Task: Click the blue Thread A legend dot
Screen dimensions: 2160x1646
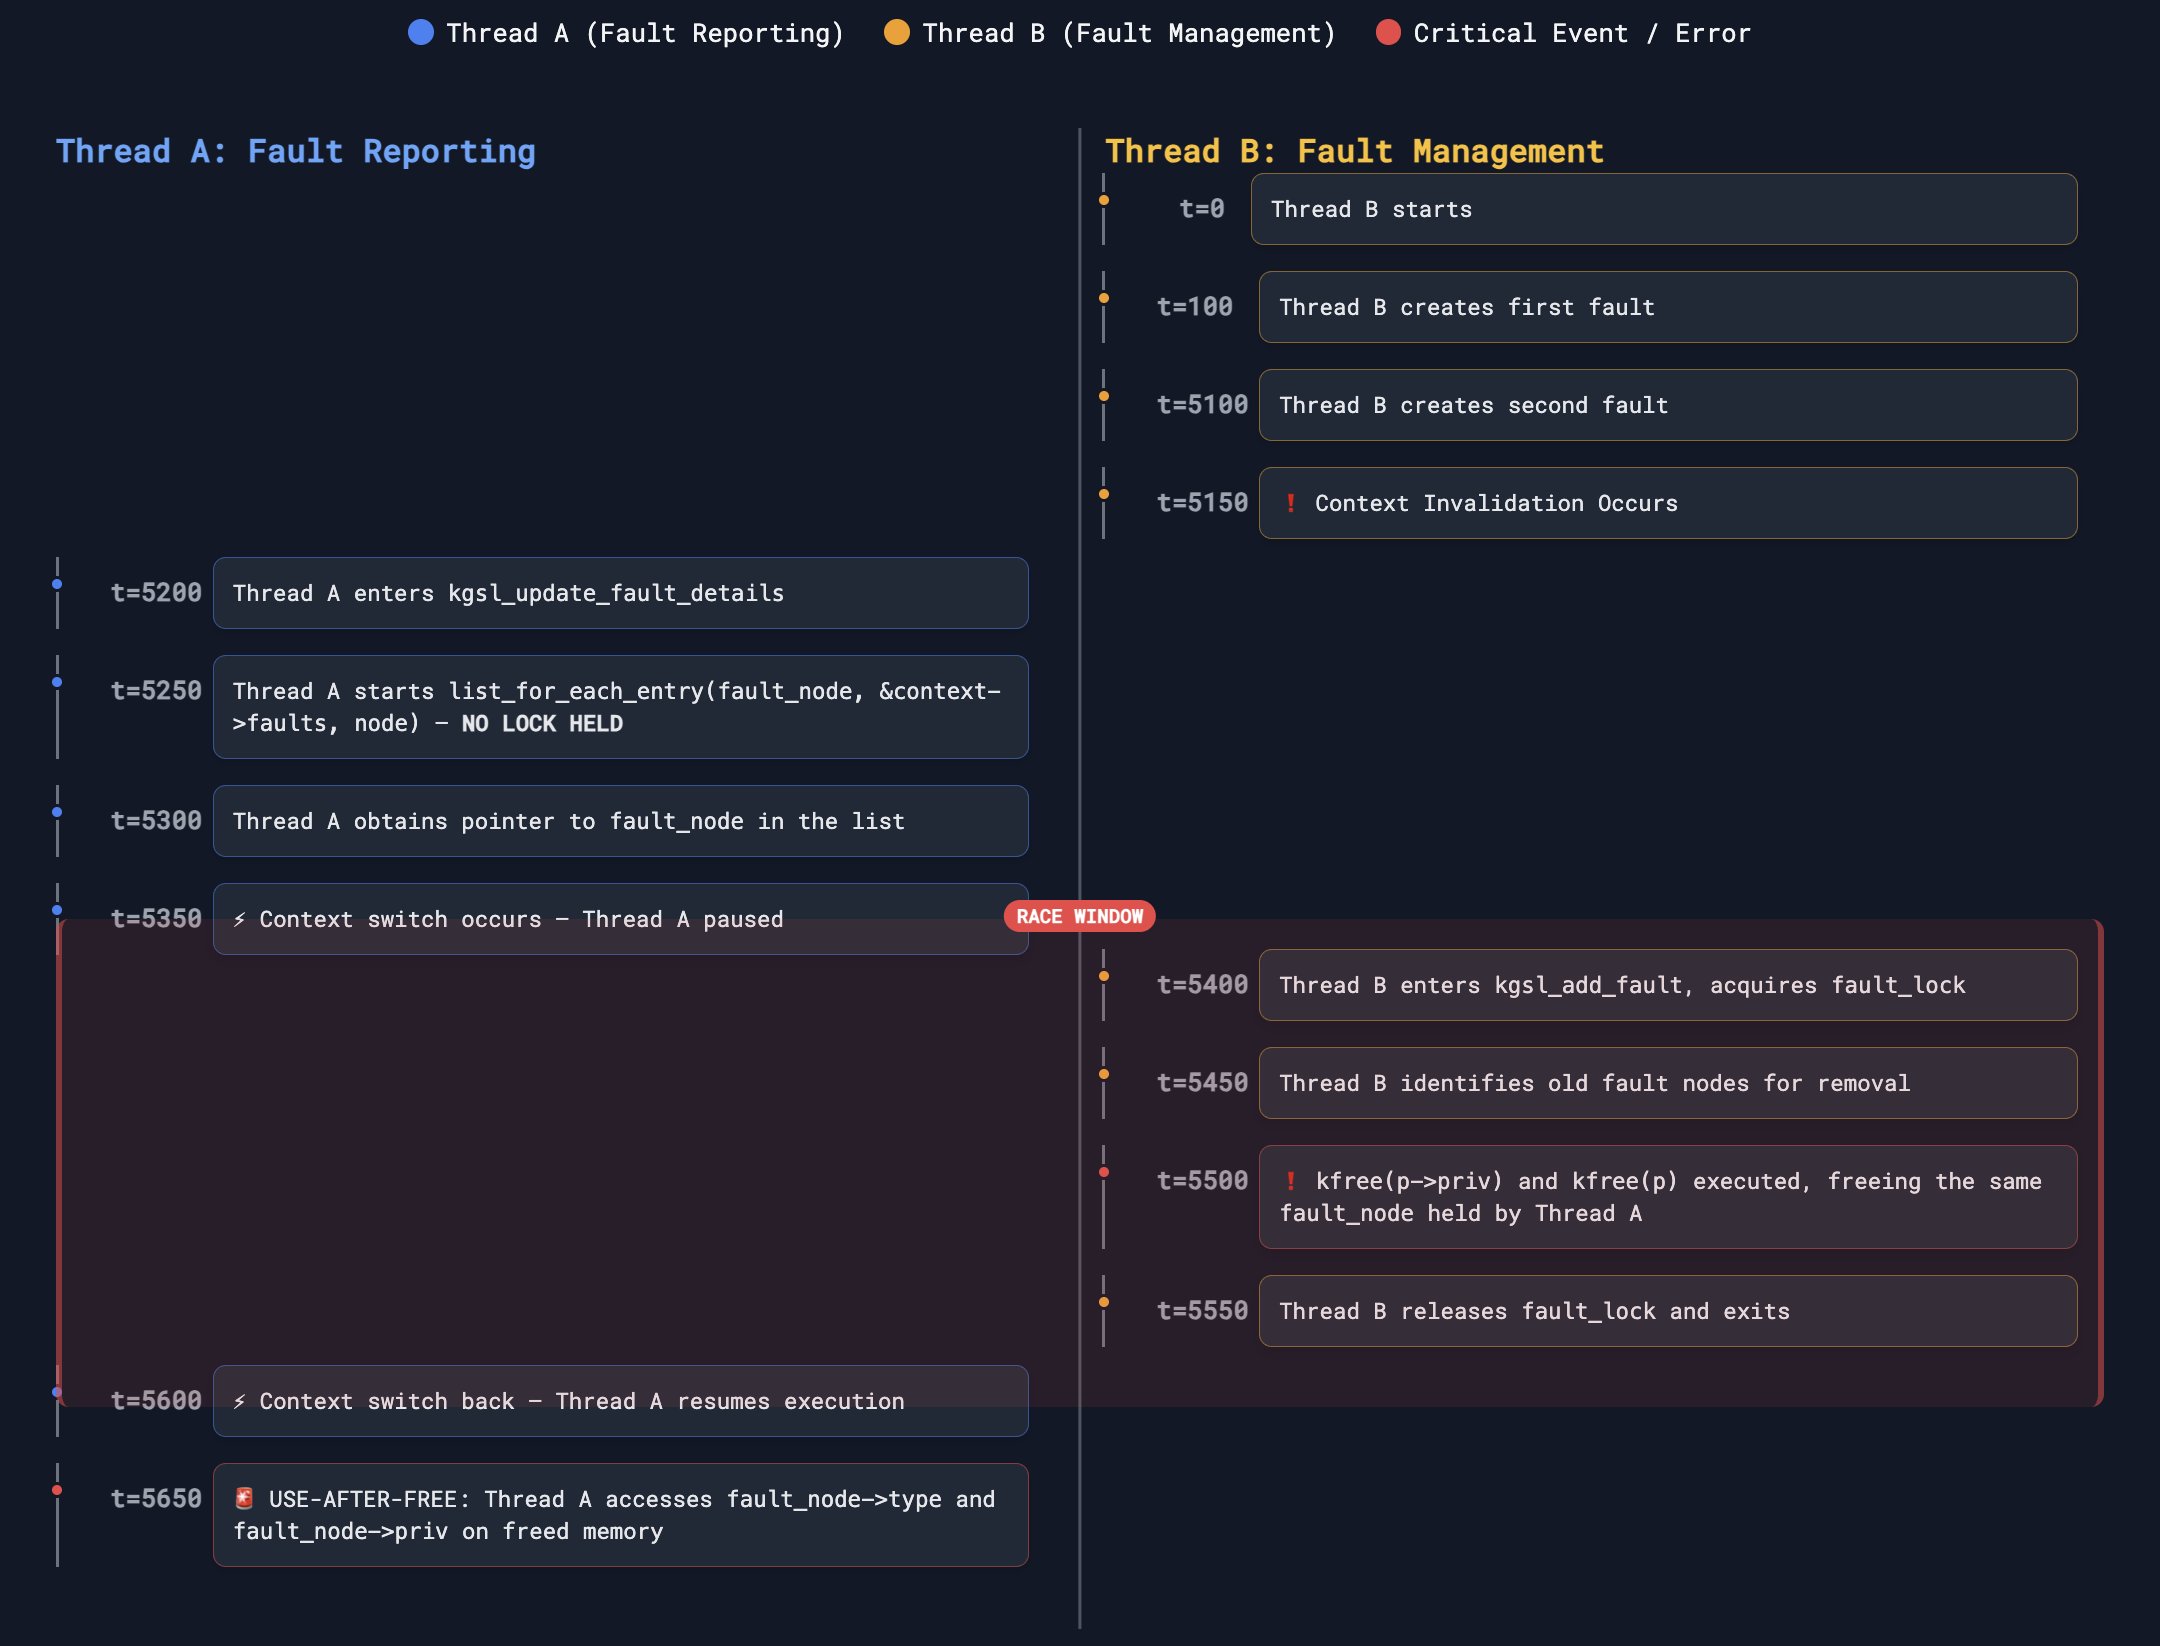Action: [421, 33]
